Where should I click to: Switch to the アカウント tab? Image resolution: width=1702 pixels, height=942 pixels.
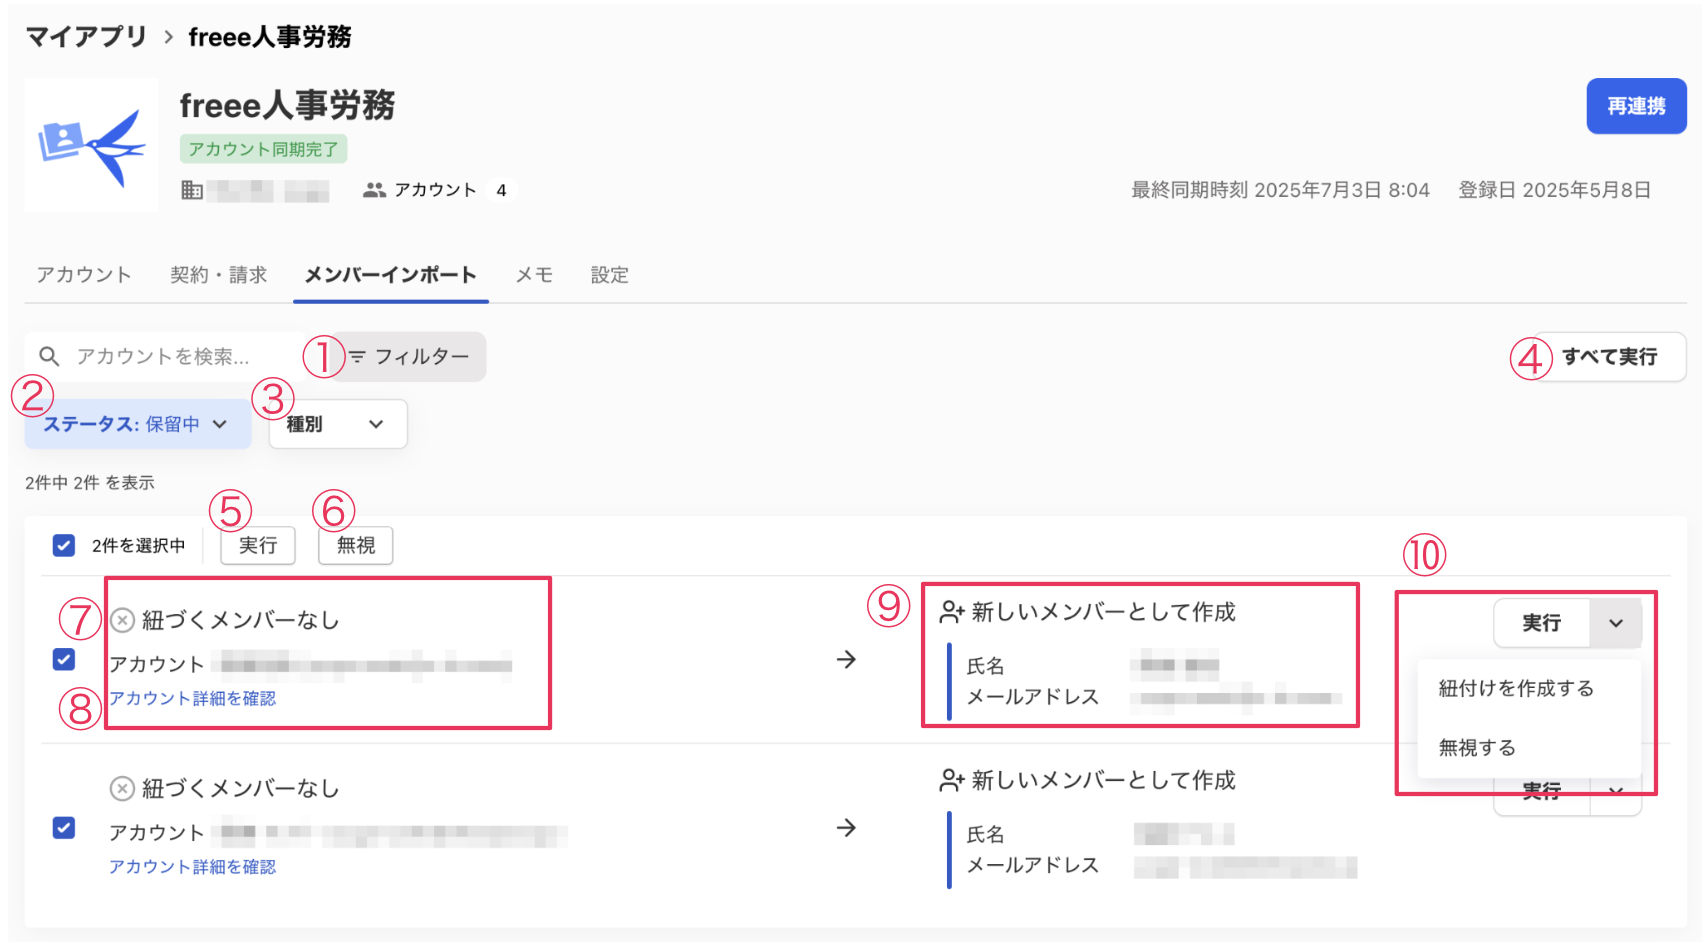(x=84, y=275)
